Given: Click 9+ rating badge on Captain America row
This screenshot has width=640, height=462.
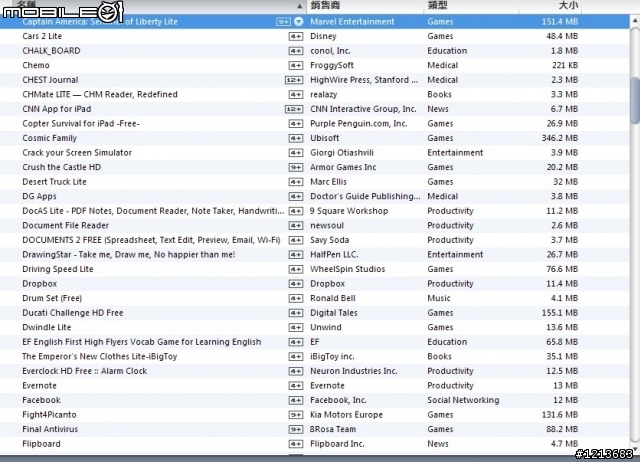Looking at the screenshot, I should (283, 22).
